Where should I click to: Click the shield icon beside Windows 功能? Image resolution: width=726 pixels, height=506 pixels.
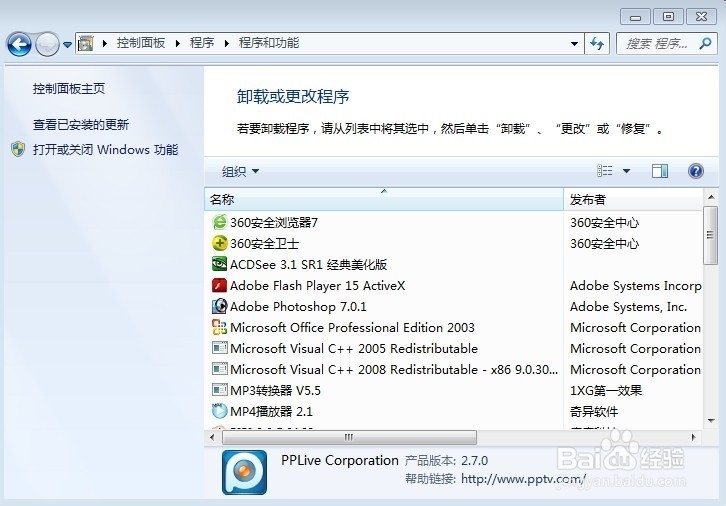18,149
